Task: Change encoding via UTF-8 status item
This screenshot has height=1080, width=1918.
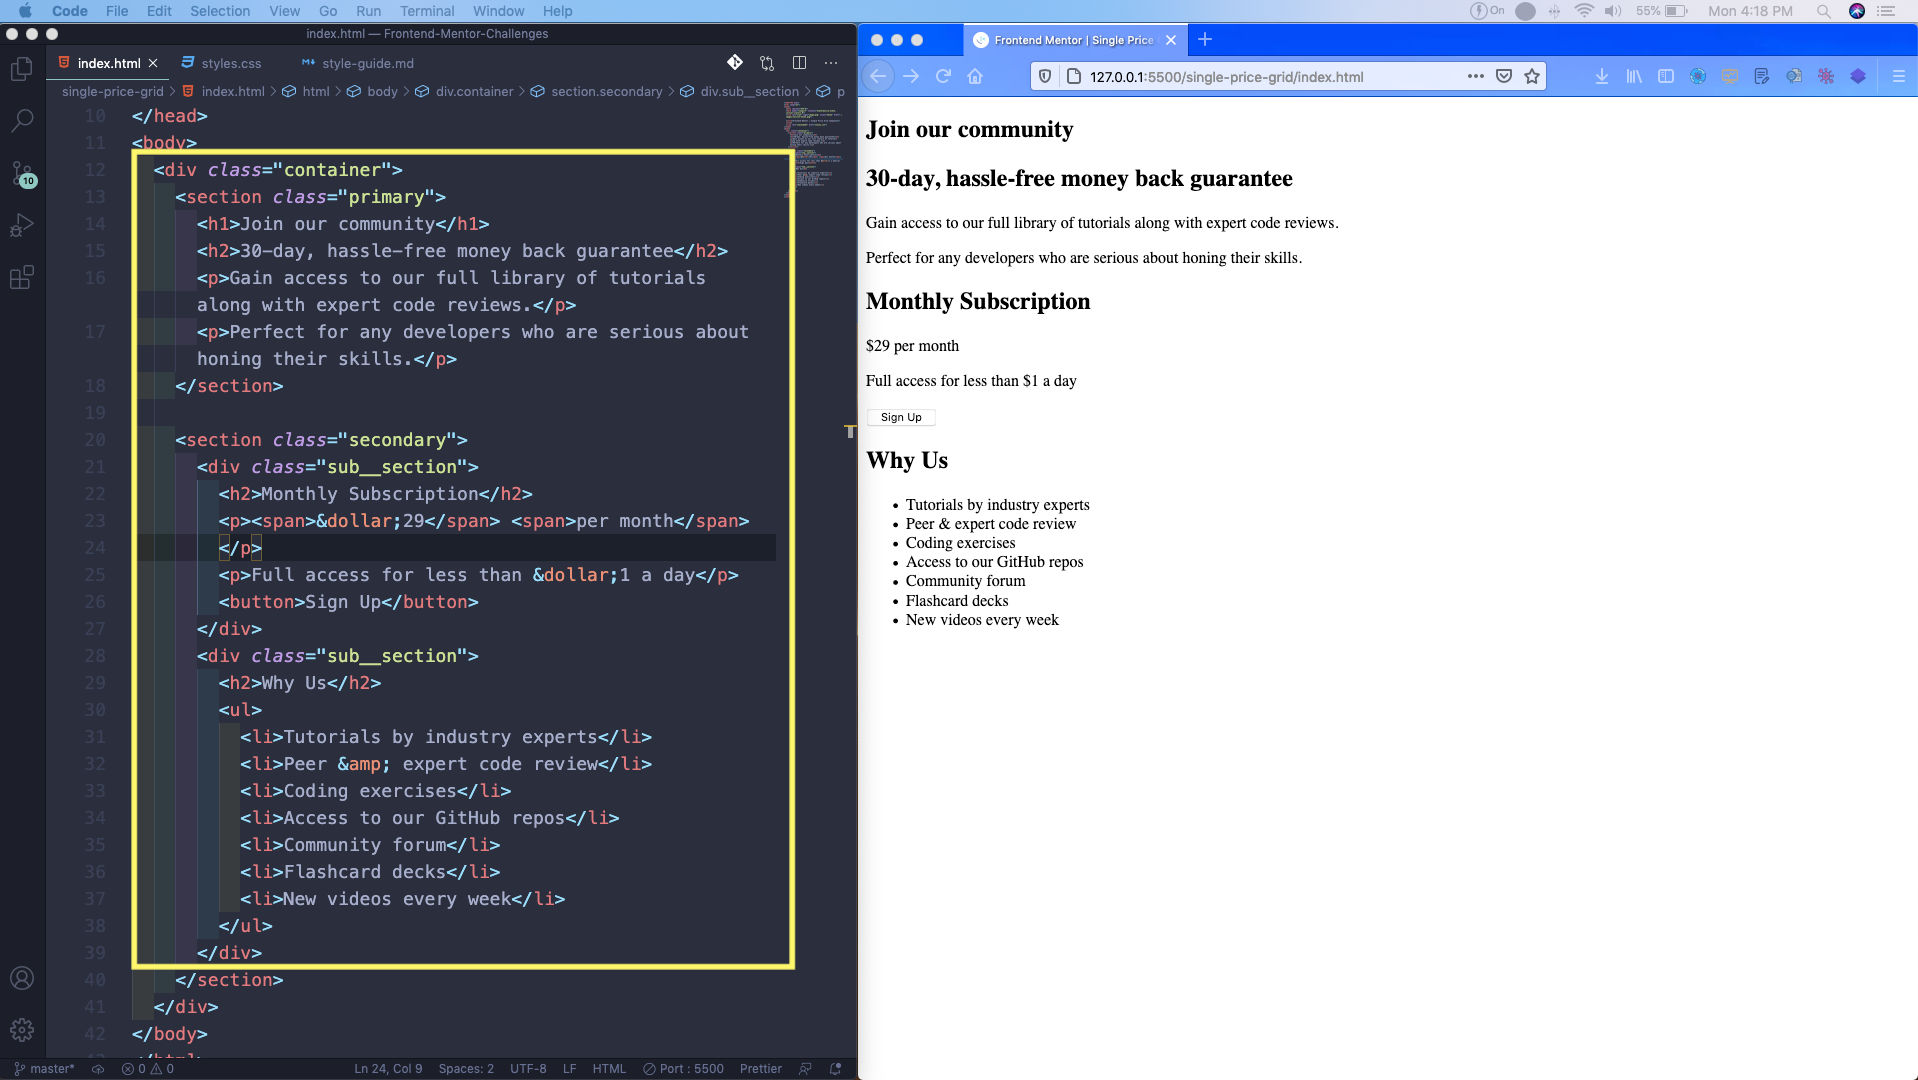Action: (x=528, y=1069)
